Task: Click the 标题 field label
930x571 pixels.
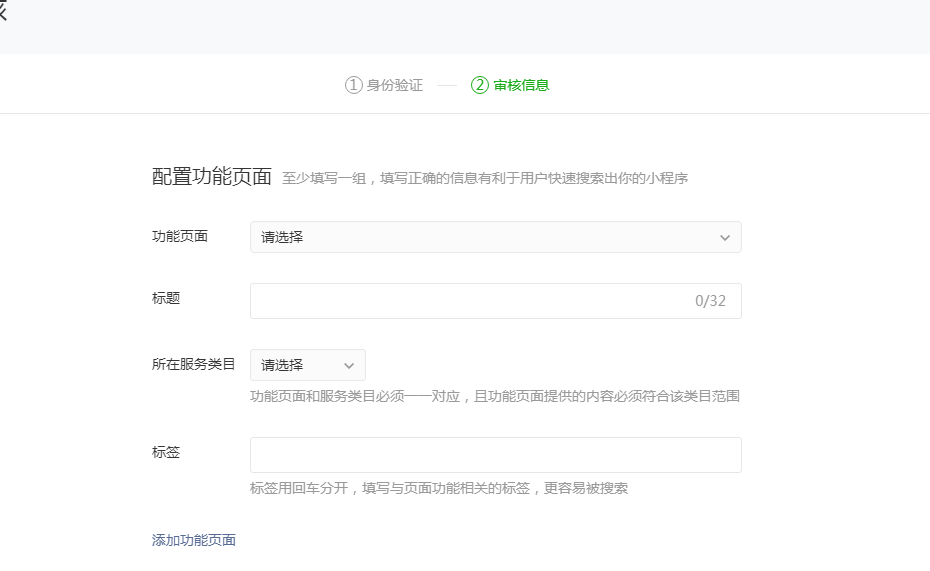Action: (166, 298)
